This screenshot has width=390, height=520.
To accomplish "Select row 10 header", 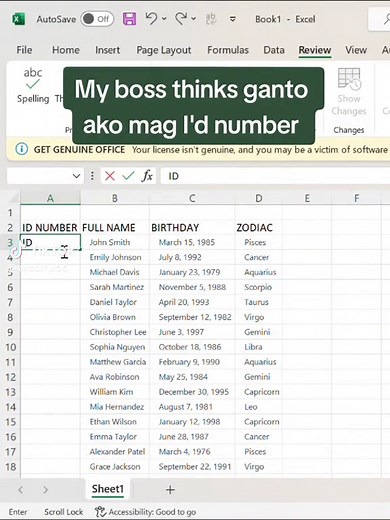I will tap(10, 347).
